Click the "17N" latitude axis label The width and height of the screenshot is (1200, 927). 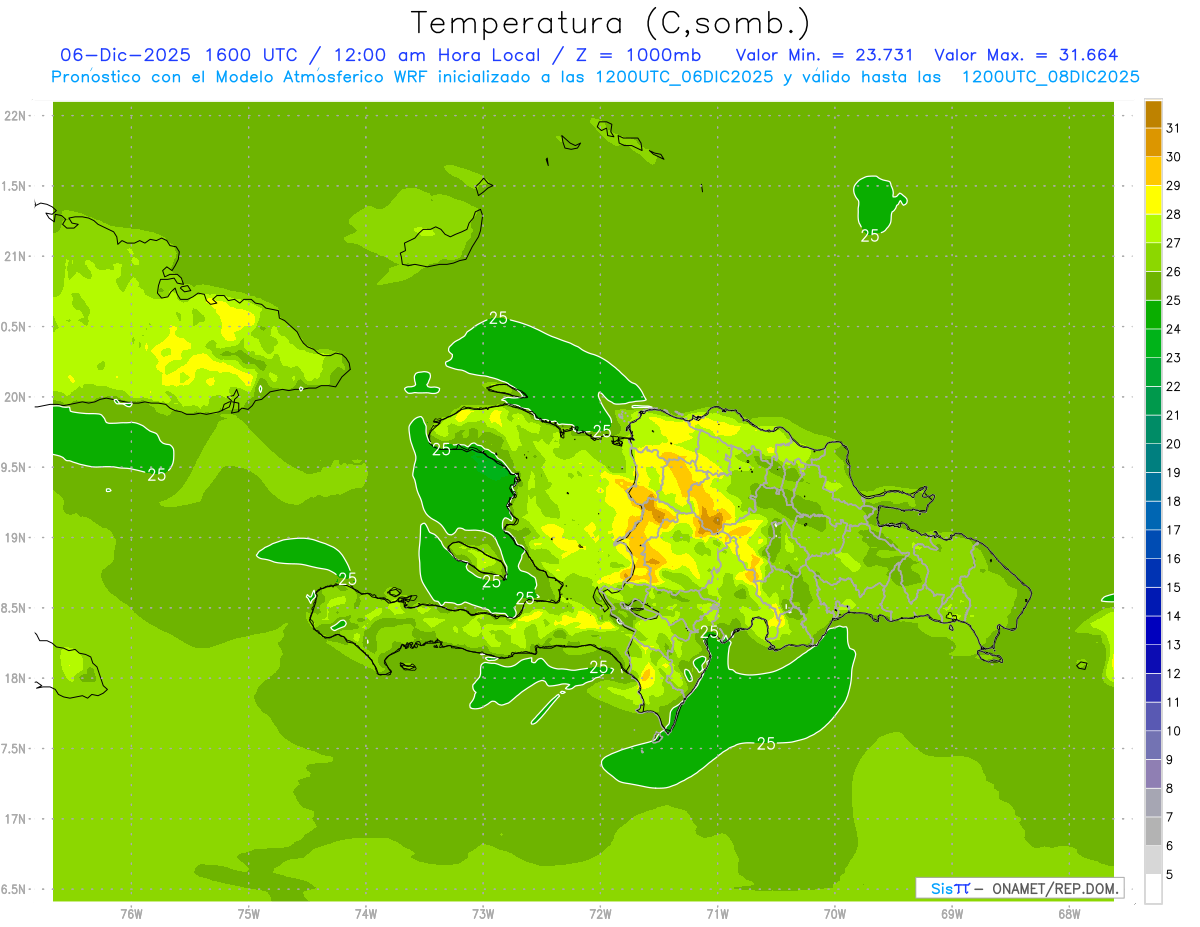tap(15, 819)
